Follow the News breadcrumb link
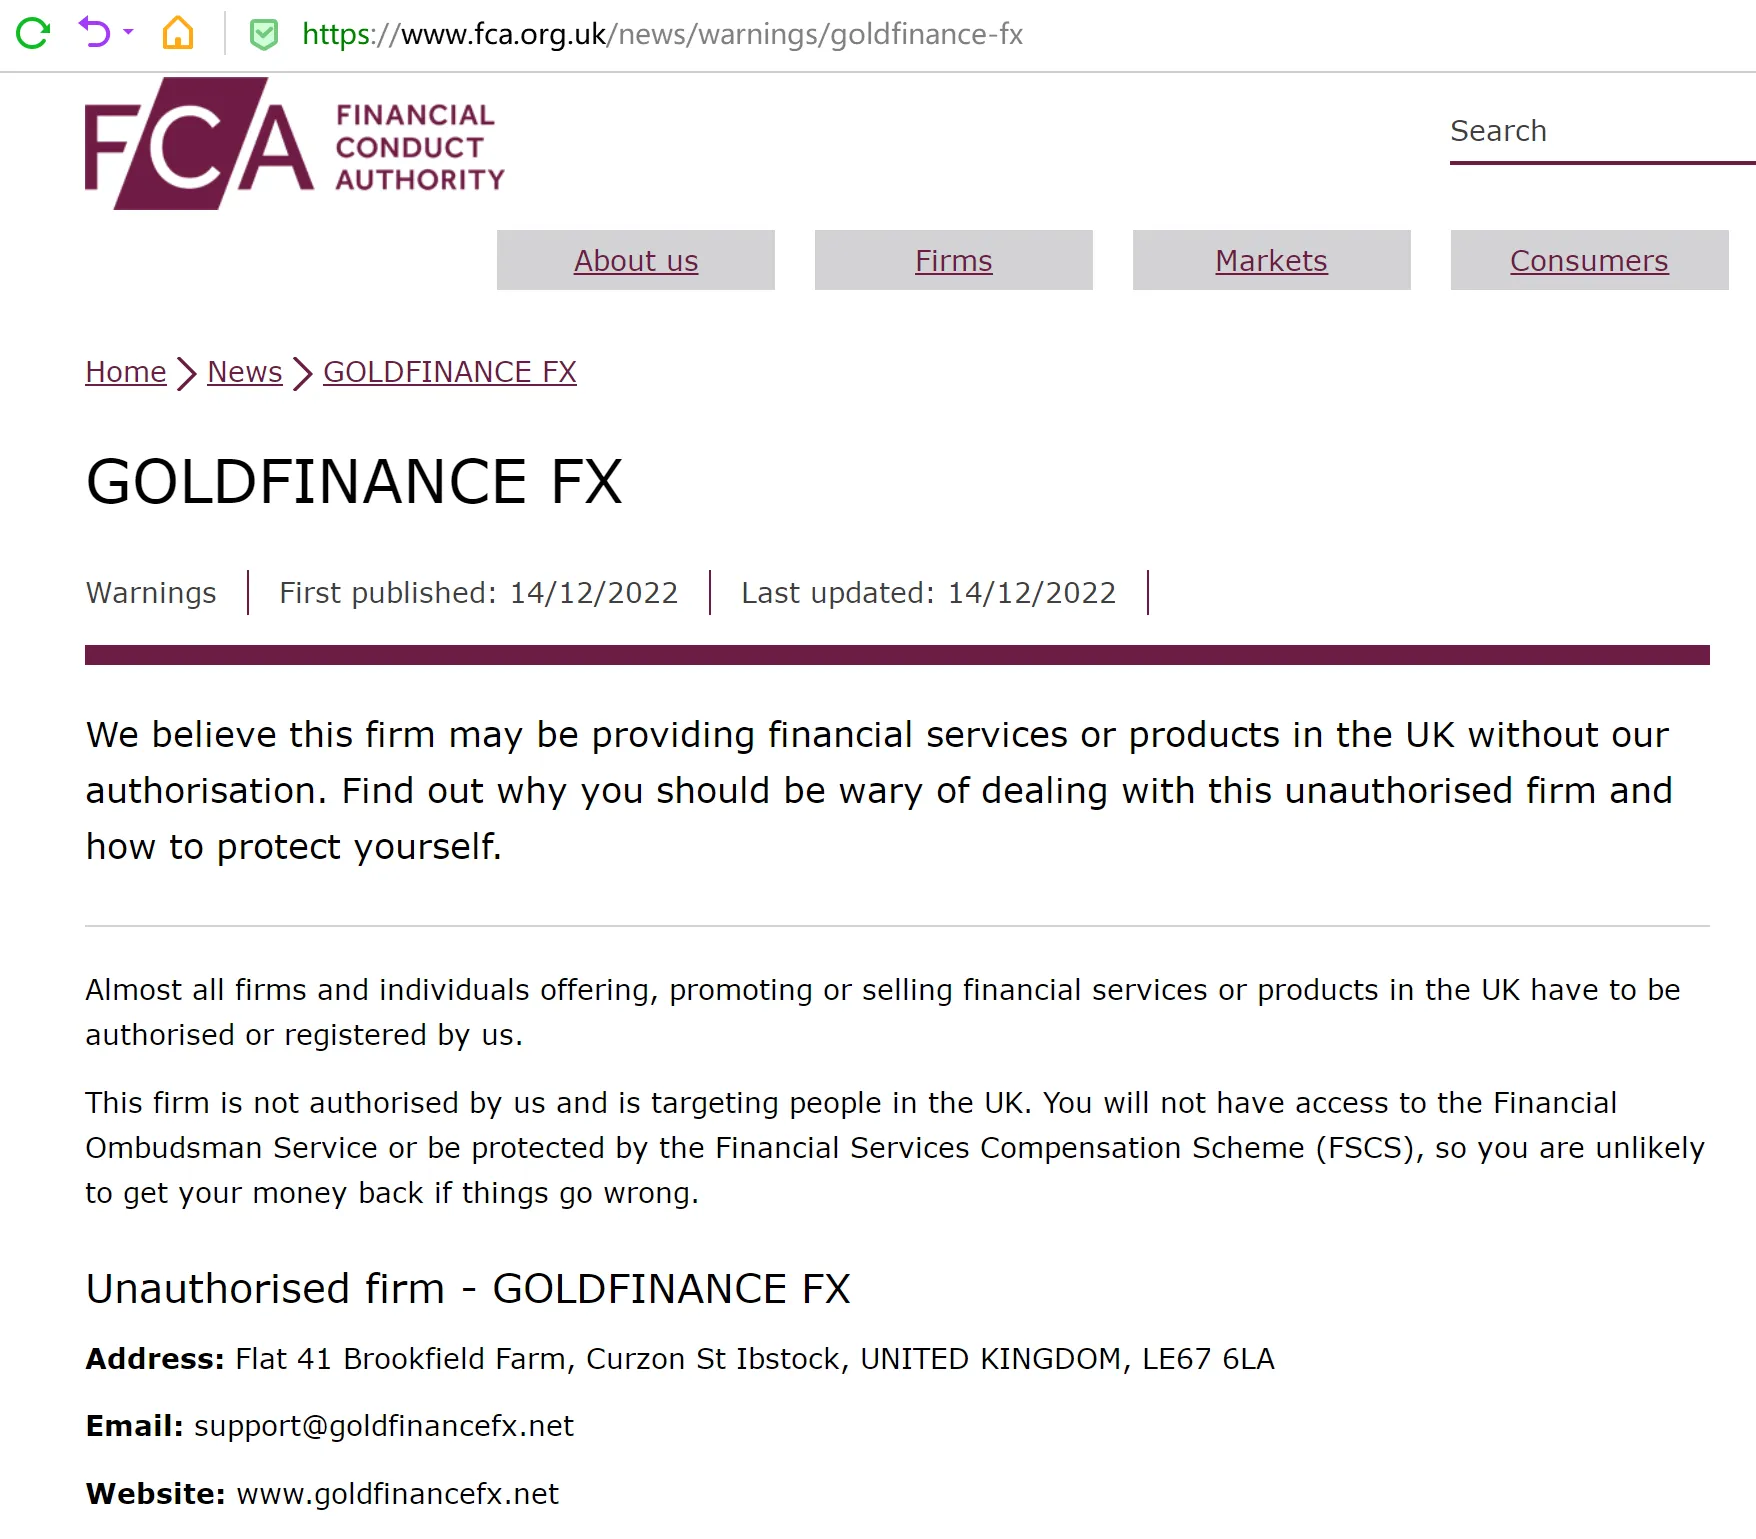The image size is (1756, 1539). coord(245,372)
